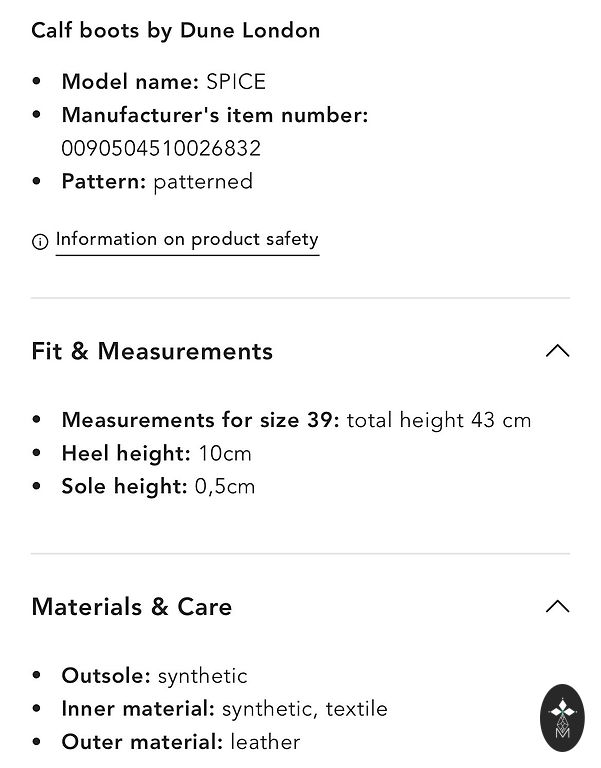Click the Outsole: synthetic entry

(x=154, y=676)
